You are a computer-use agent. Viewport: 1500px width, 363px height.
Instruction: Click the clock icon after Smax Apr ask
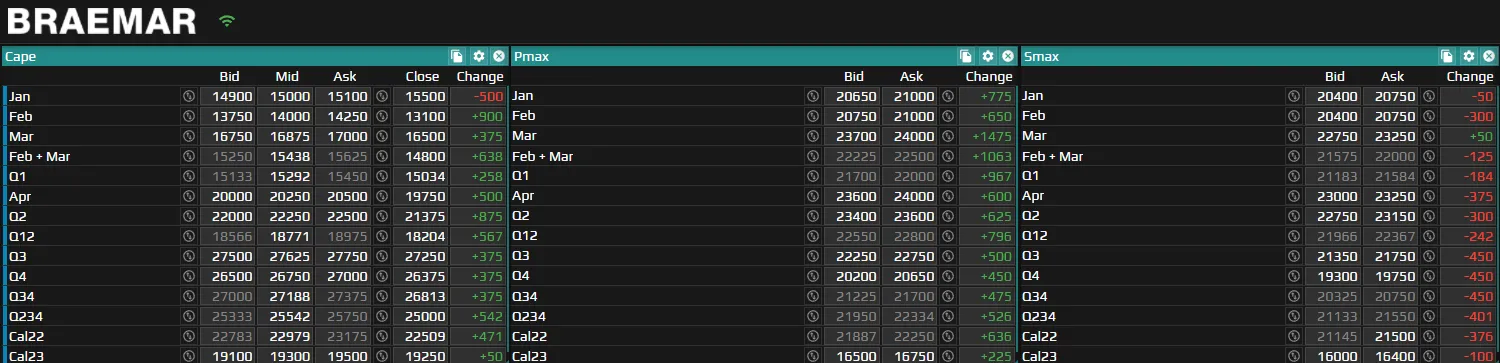coord(1429,196)
